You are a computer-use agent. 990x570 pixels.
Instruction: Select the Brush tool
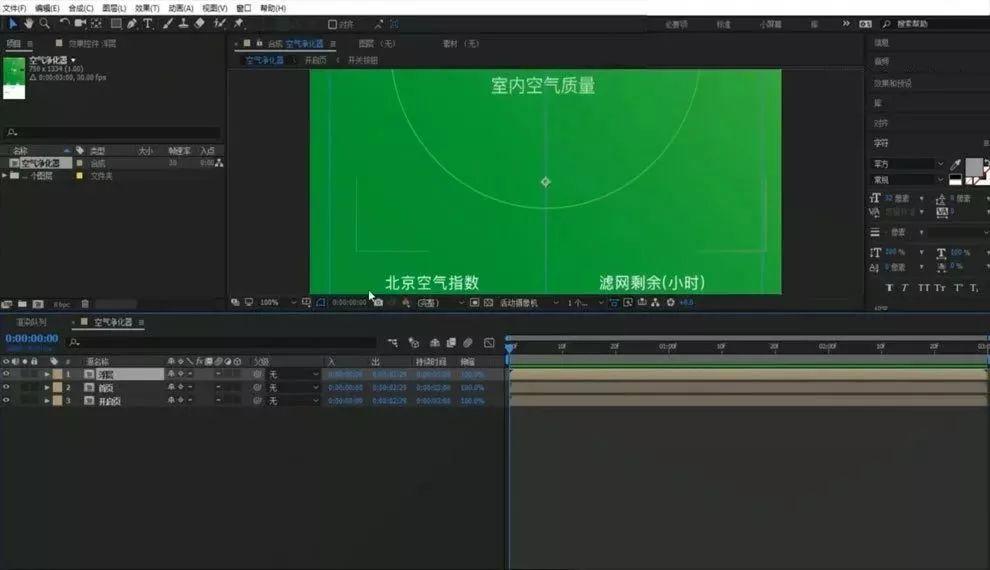[167, 23]
